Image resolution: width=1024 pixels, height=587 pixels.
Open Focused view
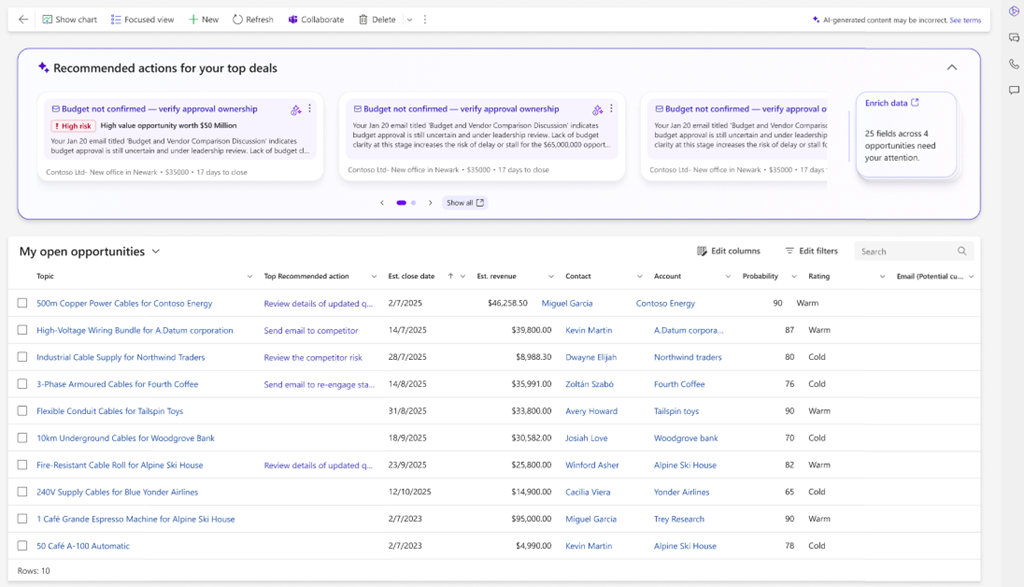142,20
